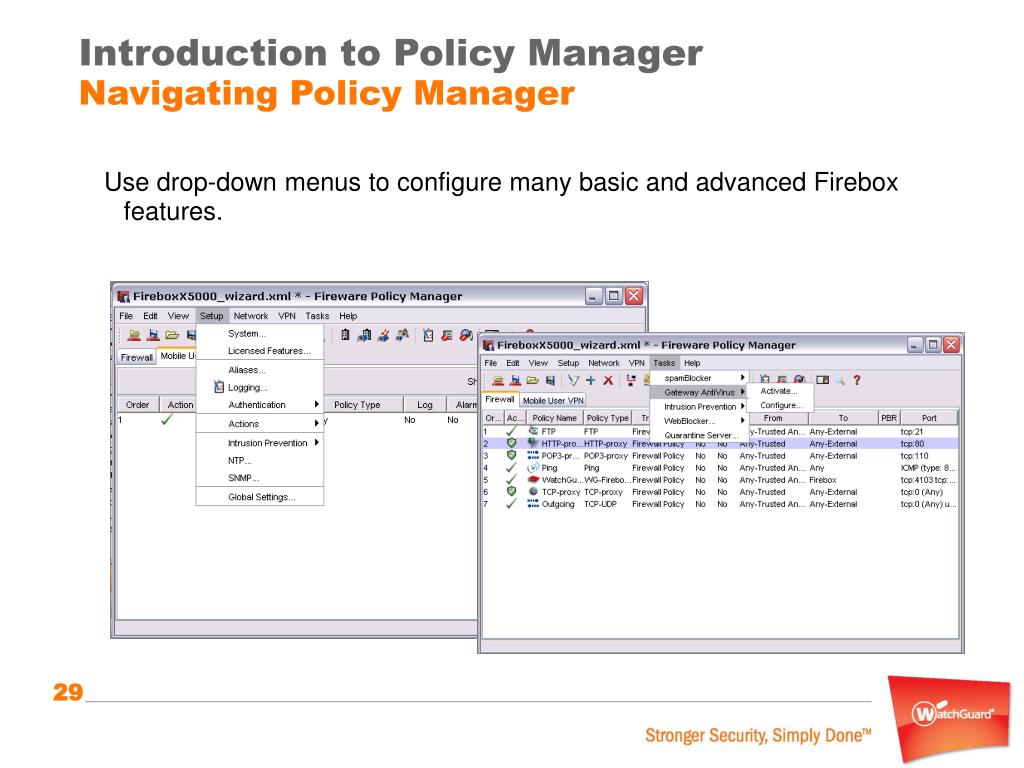Sort by the Policy Name column header
The height and width of the screenshot is (768, 1024).
(554, 418)
